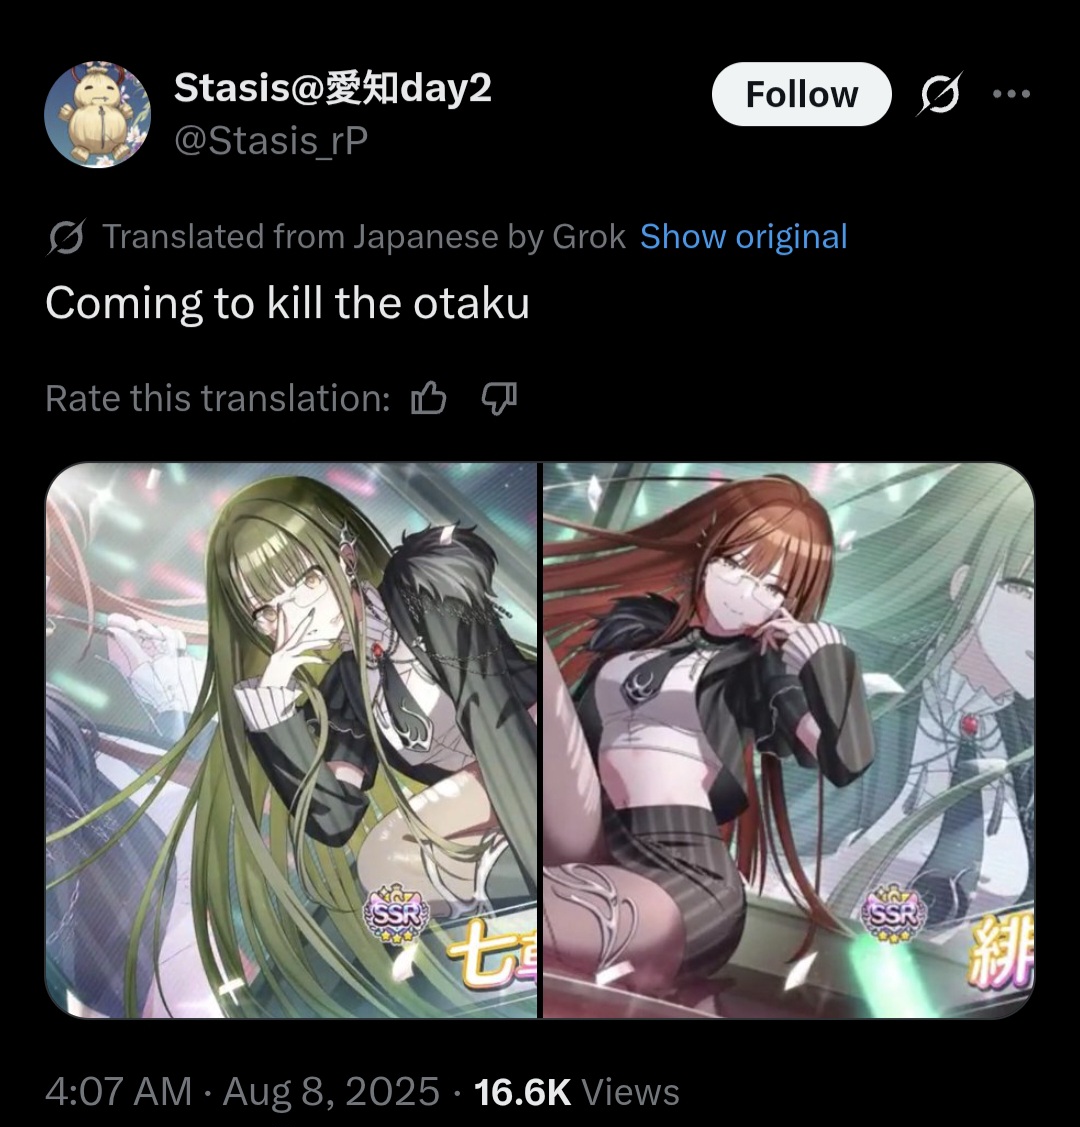1080x1127 pixels.
Task: Show original Japanese text
Action: coord(744,237)
